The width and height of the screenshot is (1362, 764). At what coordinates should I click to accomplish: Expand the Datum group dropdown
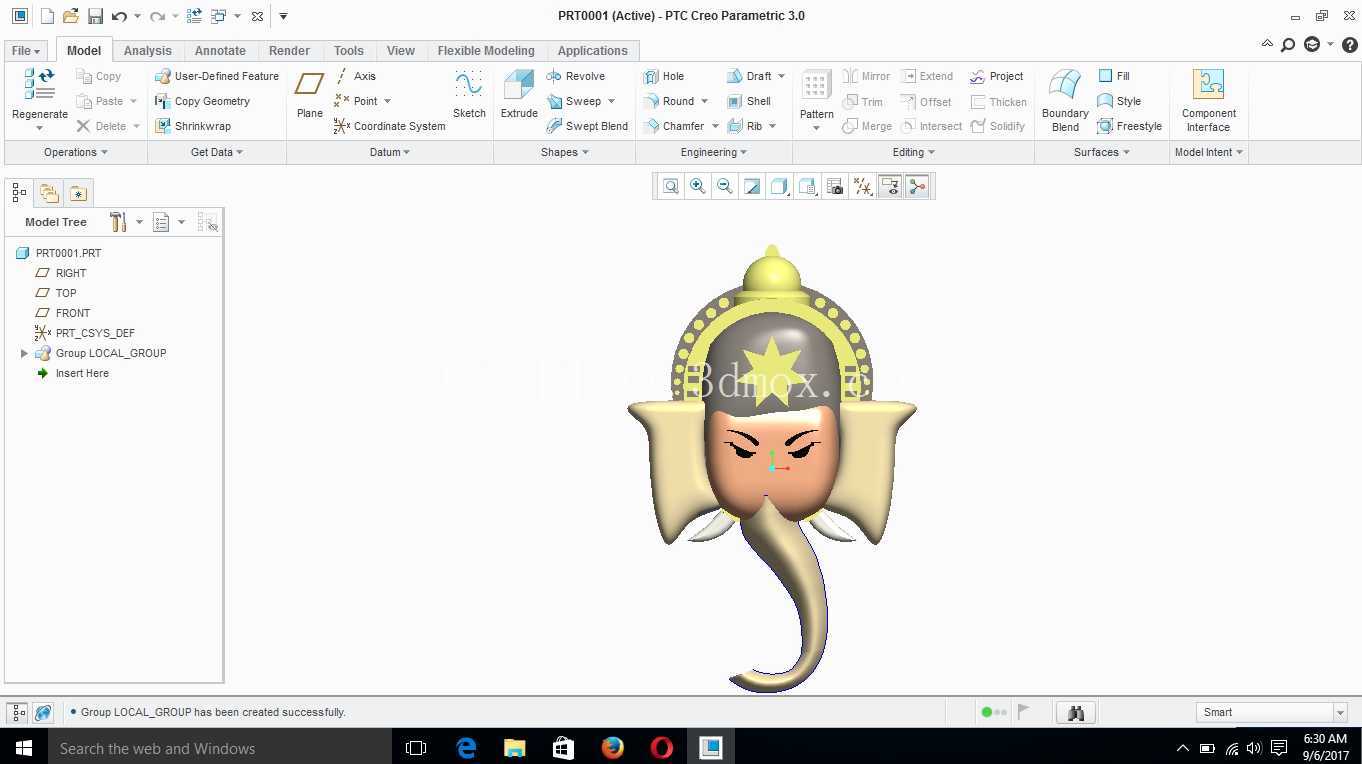(x=390, y=152)
